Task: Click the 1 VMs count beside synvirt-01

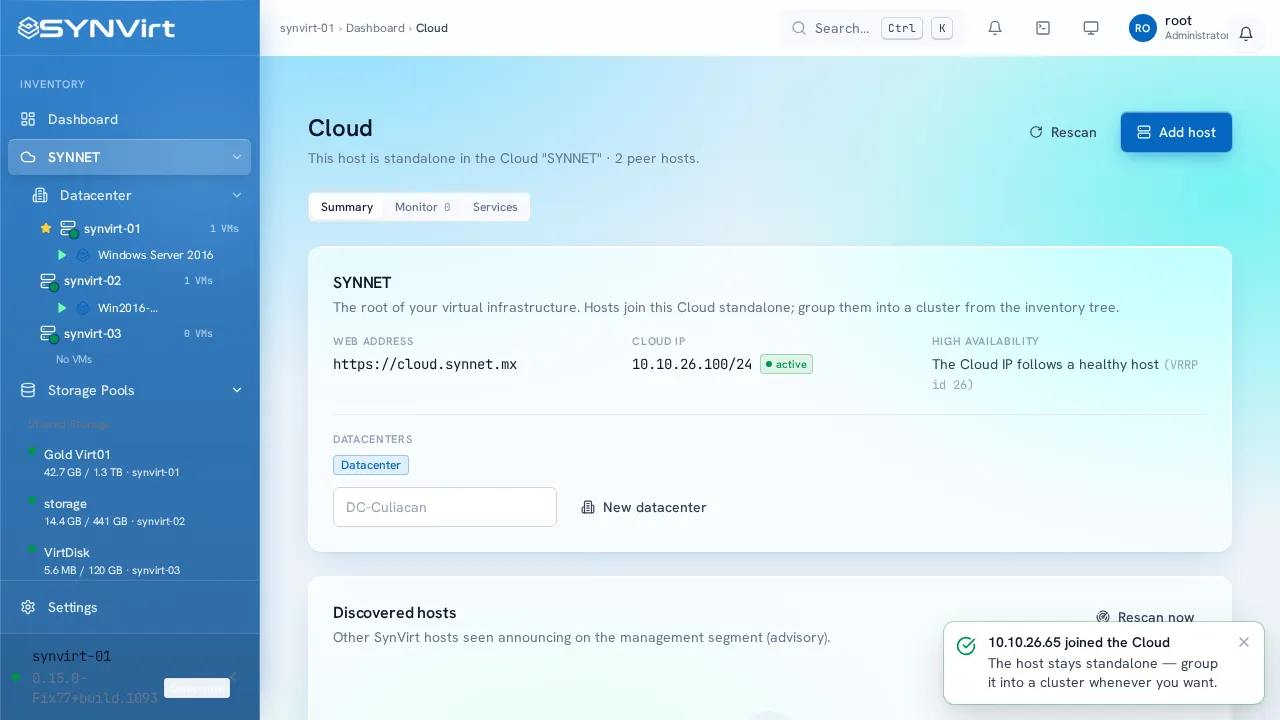Action: (x=224, y=229)
